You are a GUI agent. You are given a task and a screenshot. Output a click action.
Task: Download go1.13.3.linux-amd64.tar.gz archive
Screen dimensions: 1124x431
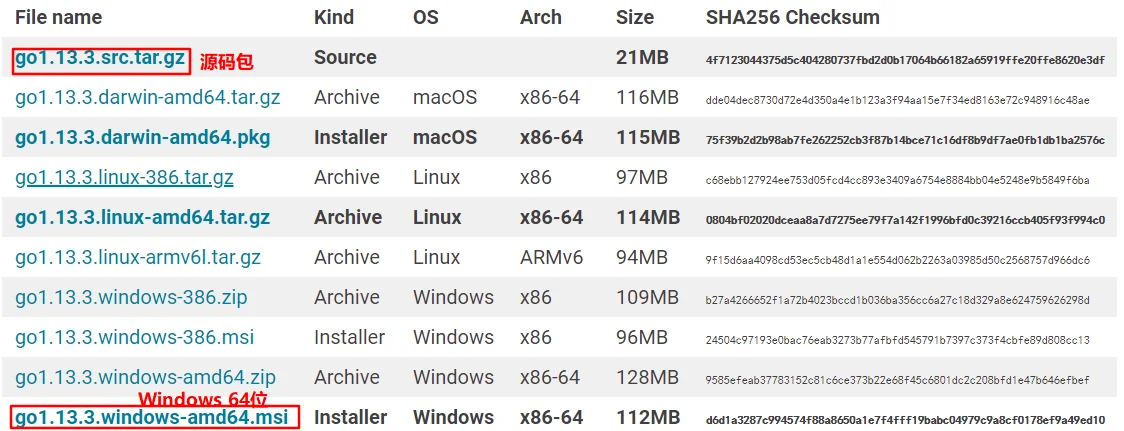pos(143,217)
